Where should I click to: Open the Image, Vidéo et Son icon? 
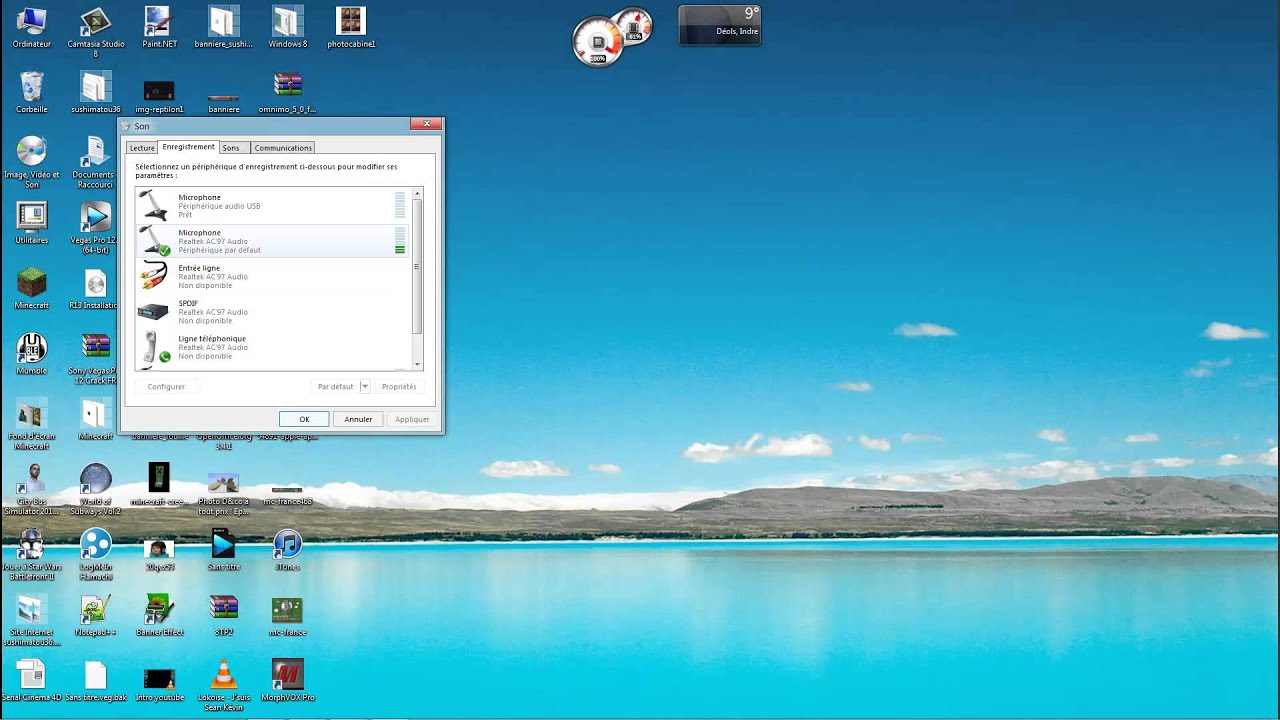click(31, 161)
